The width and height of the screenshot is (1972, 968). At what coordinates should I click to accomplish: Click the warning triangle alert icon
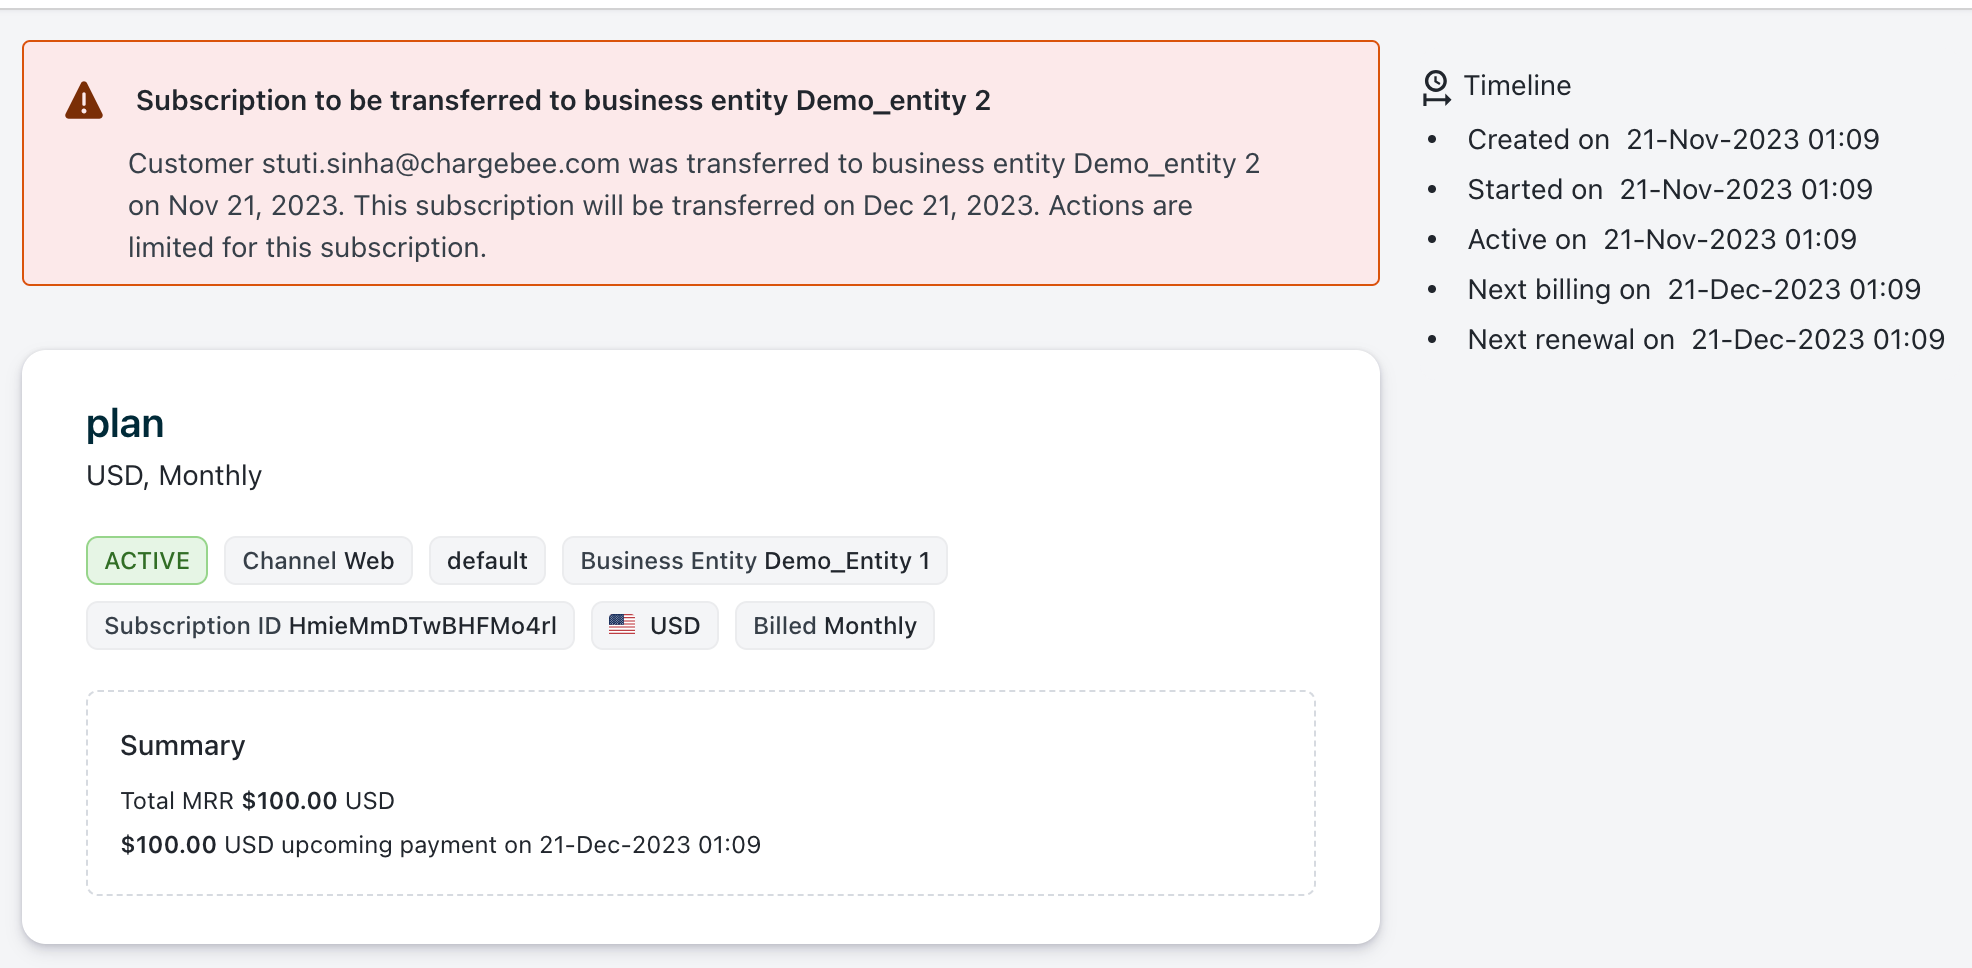pyautogui.click(x=84, y=101)
